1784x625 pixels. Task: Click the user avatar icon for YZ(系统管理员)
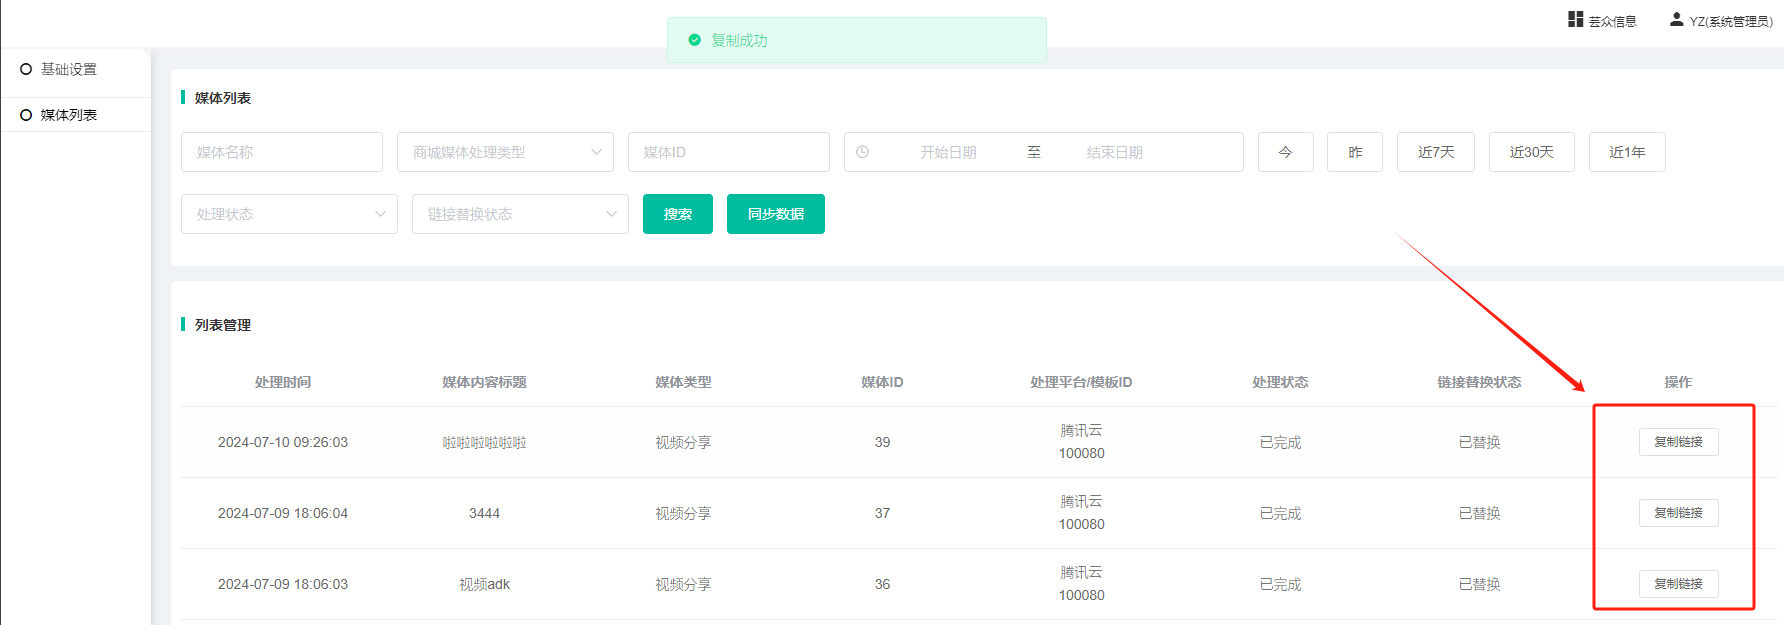(x=1676, y=19)
